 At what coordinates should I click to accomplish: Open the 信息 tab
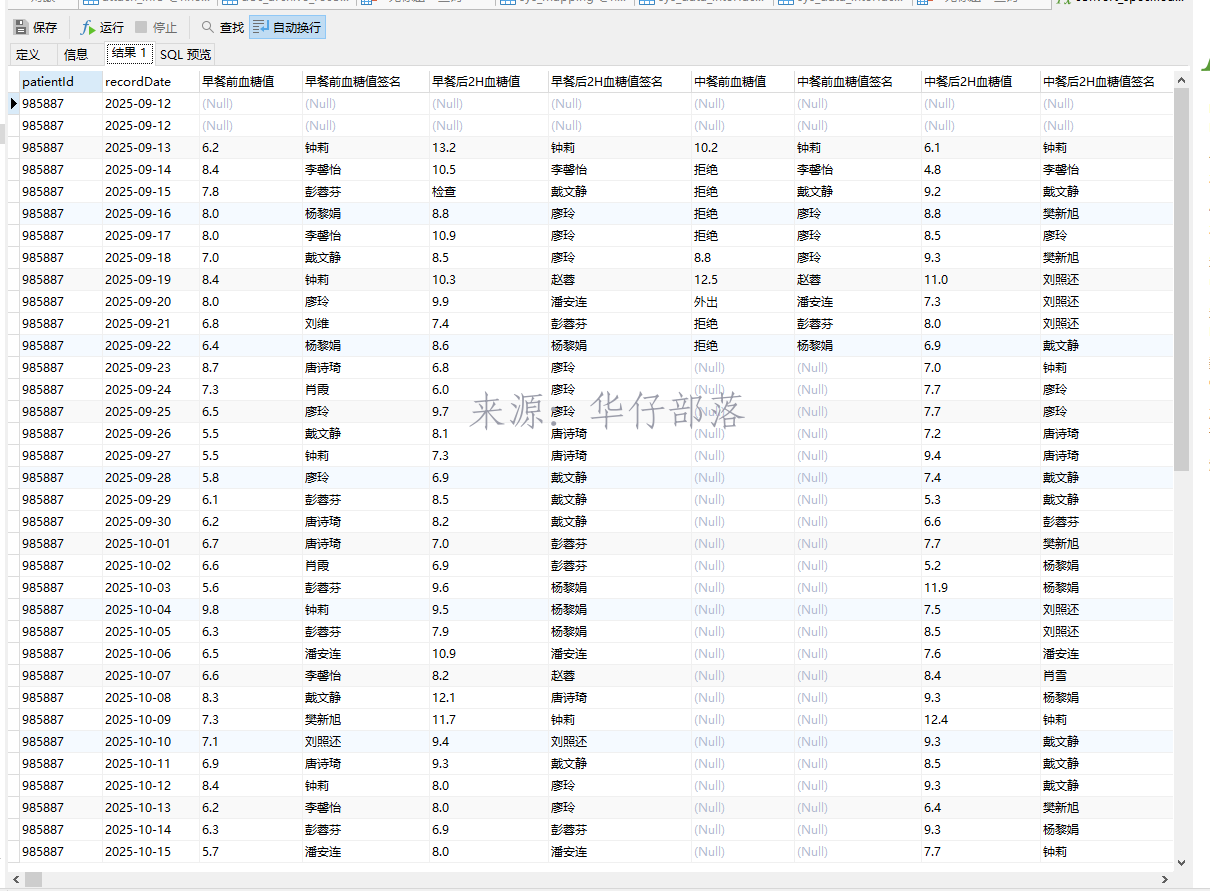coord(76,55)
